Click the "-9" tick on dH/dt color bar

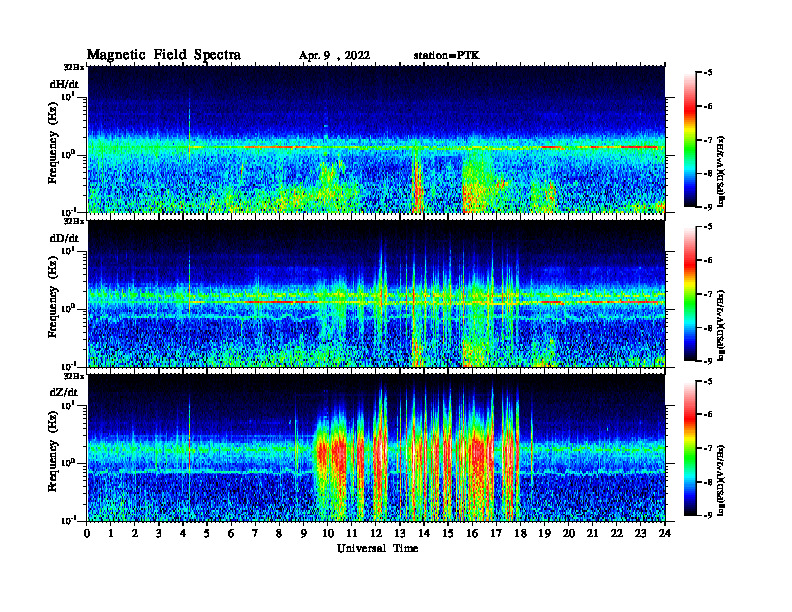click(708, 207)
